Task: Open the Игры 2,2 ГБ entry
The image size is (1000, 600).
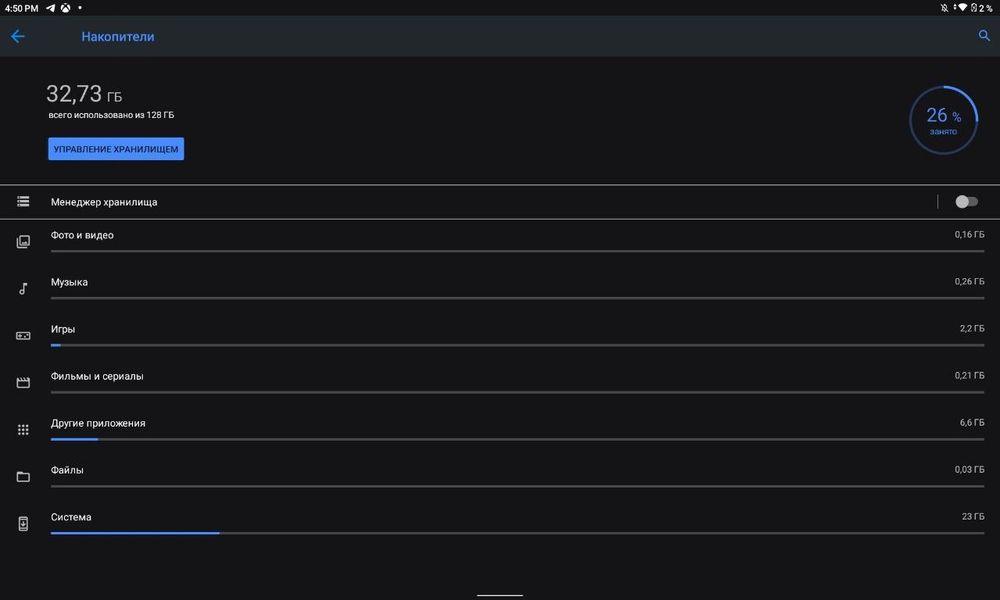Action: tap(500, 330)
